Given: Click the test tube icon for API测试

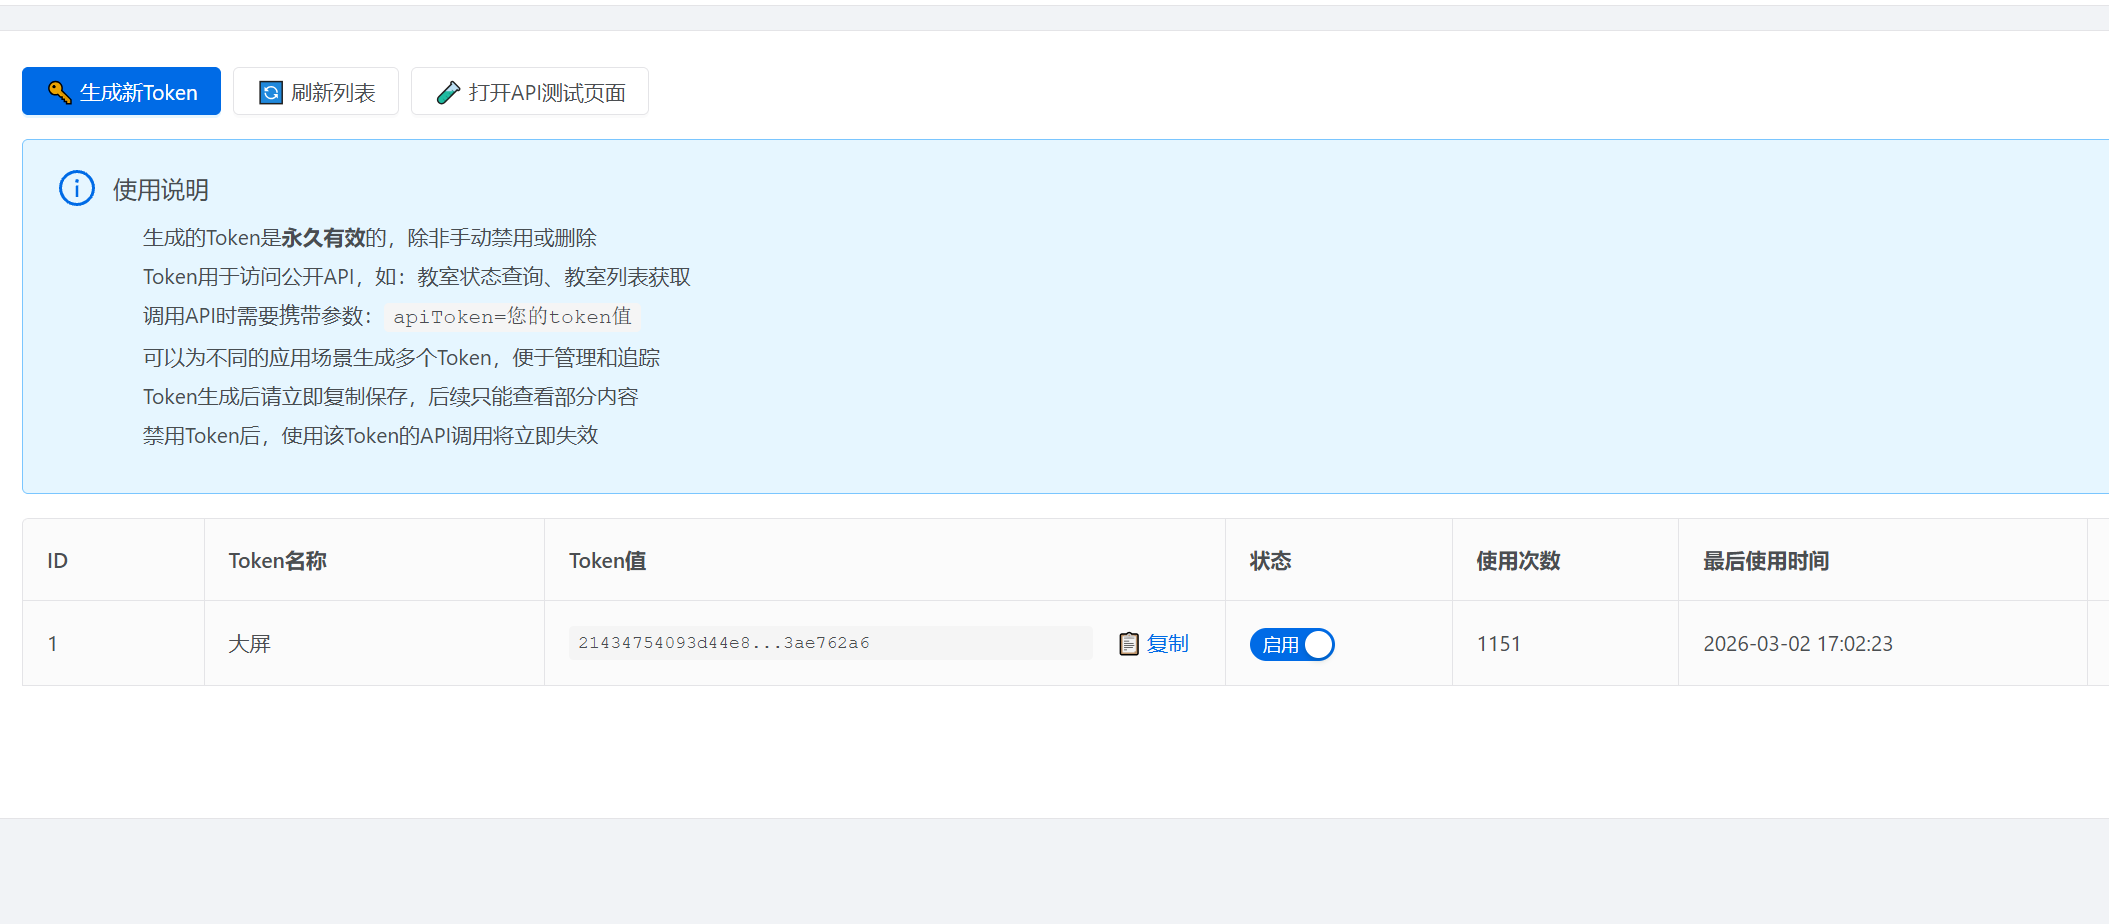Looking at the screenshot, I should point(448,93).
